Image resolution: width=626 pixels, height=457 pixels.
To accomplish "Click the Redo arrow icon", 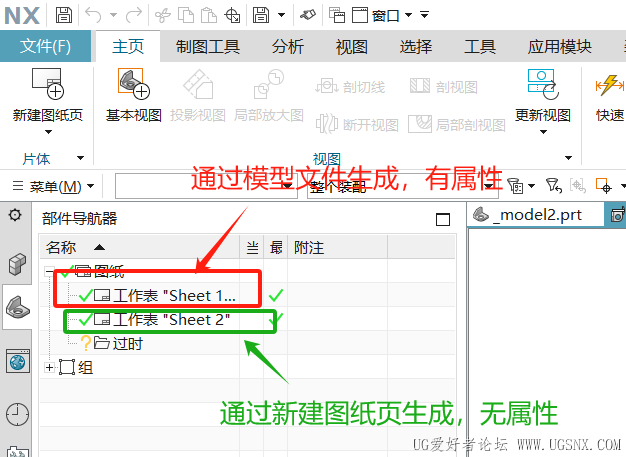I will point(134,15).
